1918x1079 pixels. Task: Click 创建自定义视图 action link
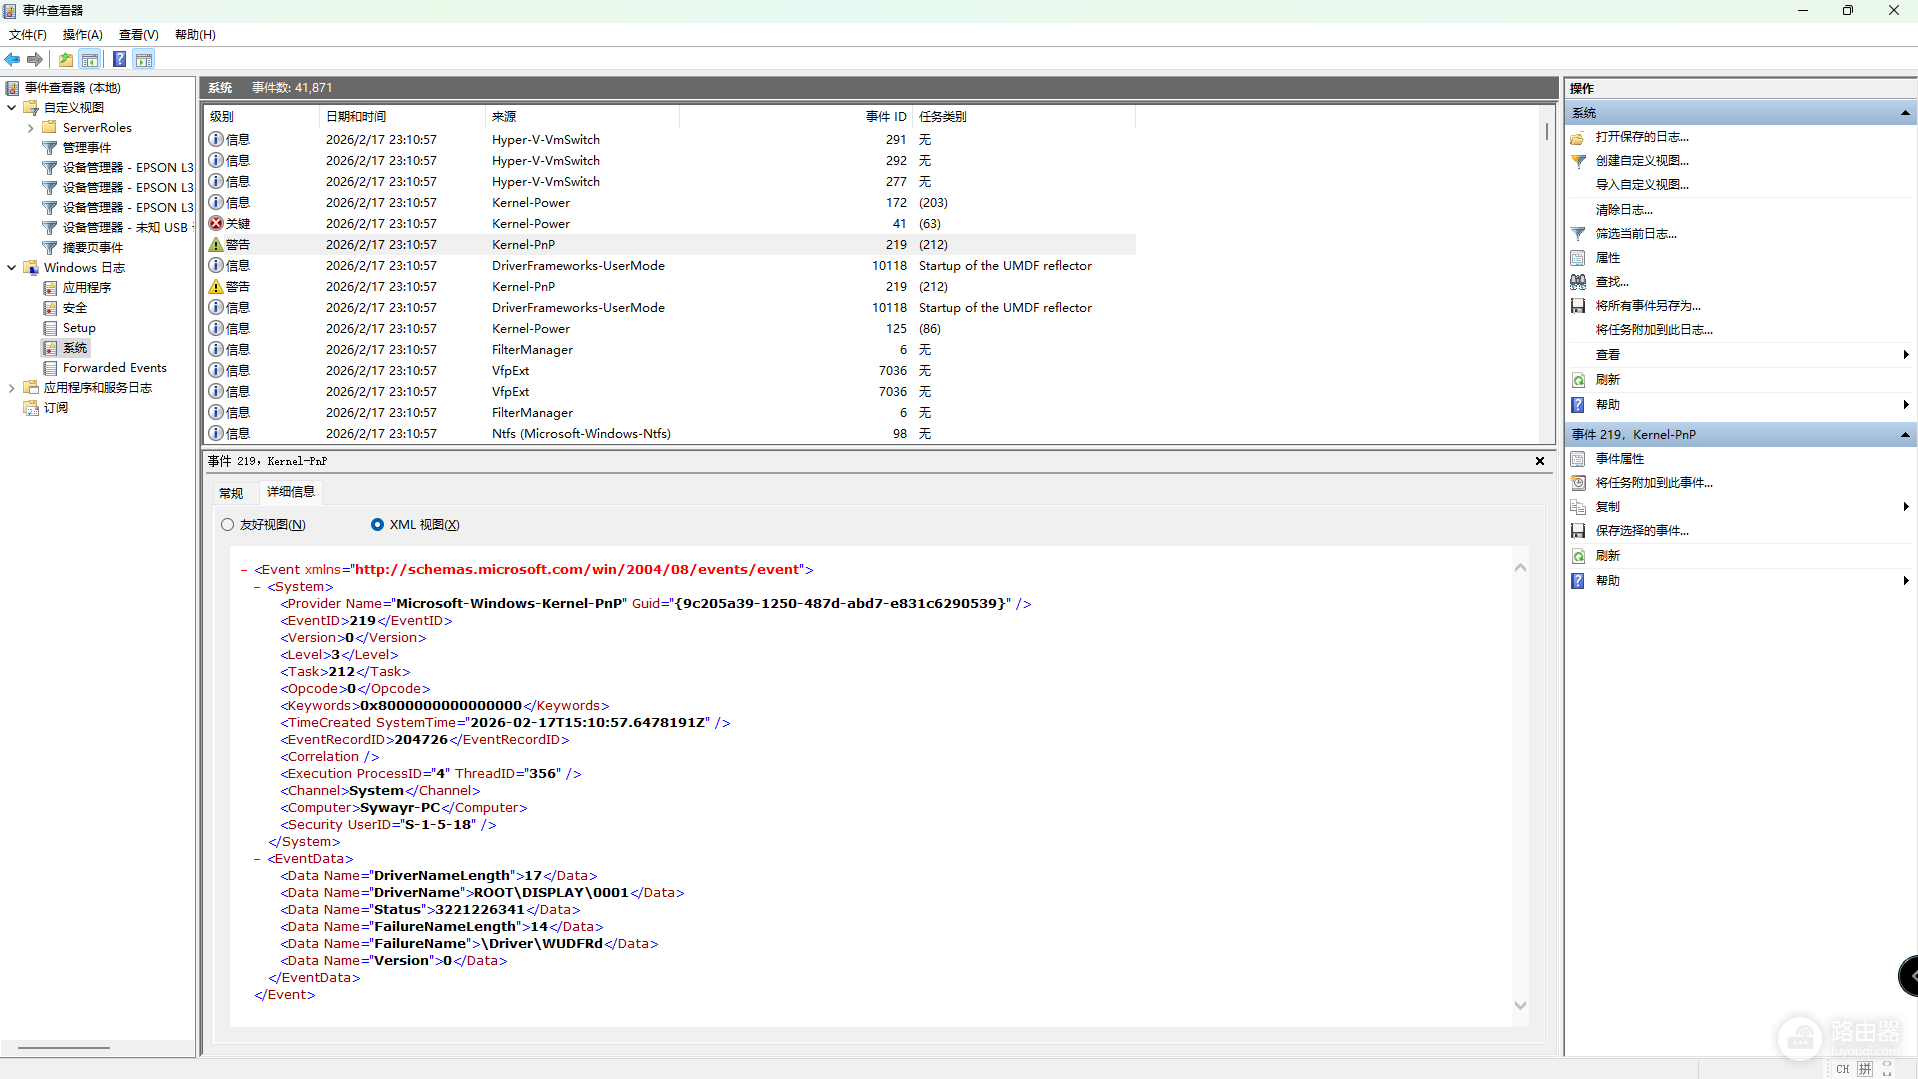point(1642,161)
